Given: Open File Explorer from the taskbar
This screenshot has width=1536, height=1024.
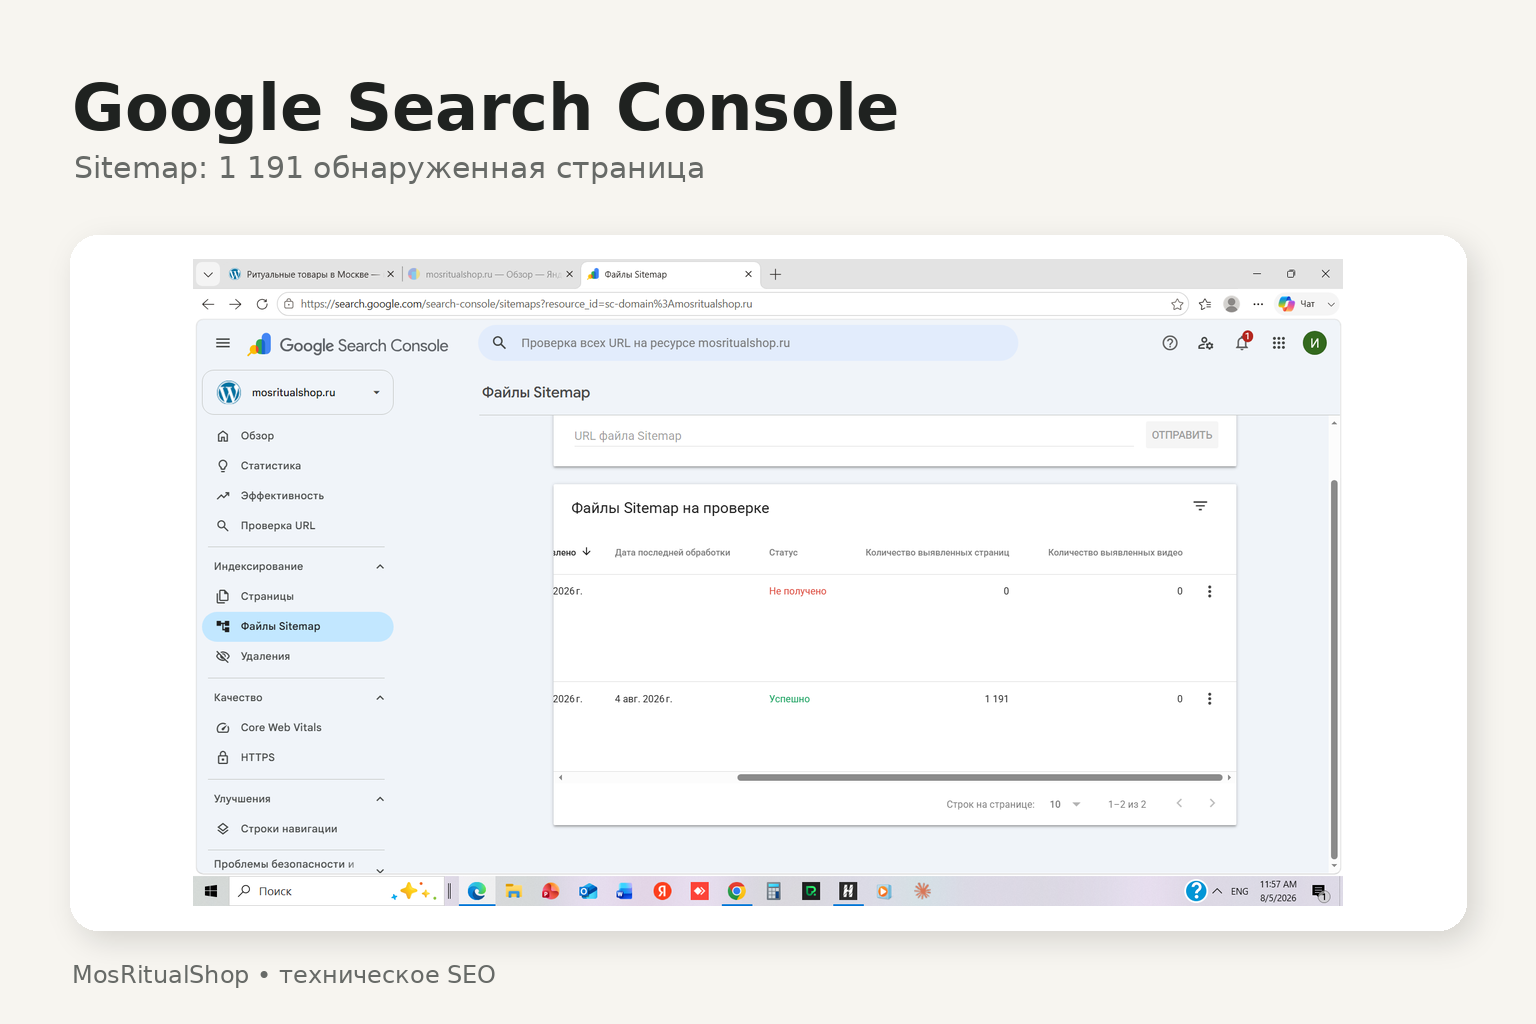Looking at the screenshot, I should [513, 891].
